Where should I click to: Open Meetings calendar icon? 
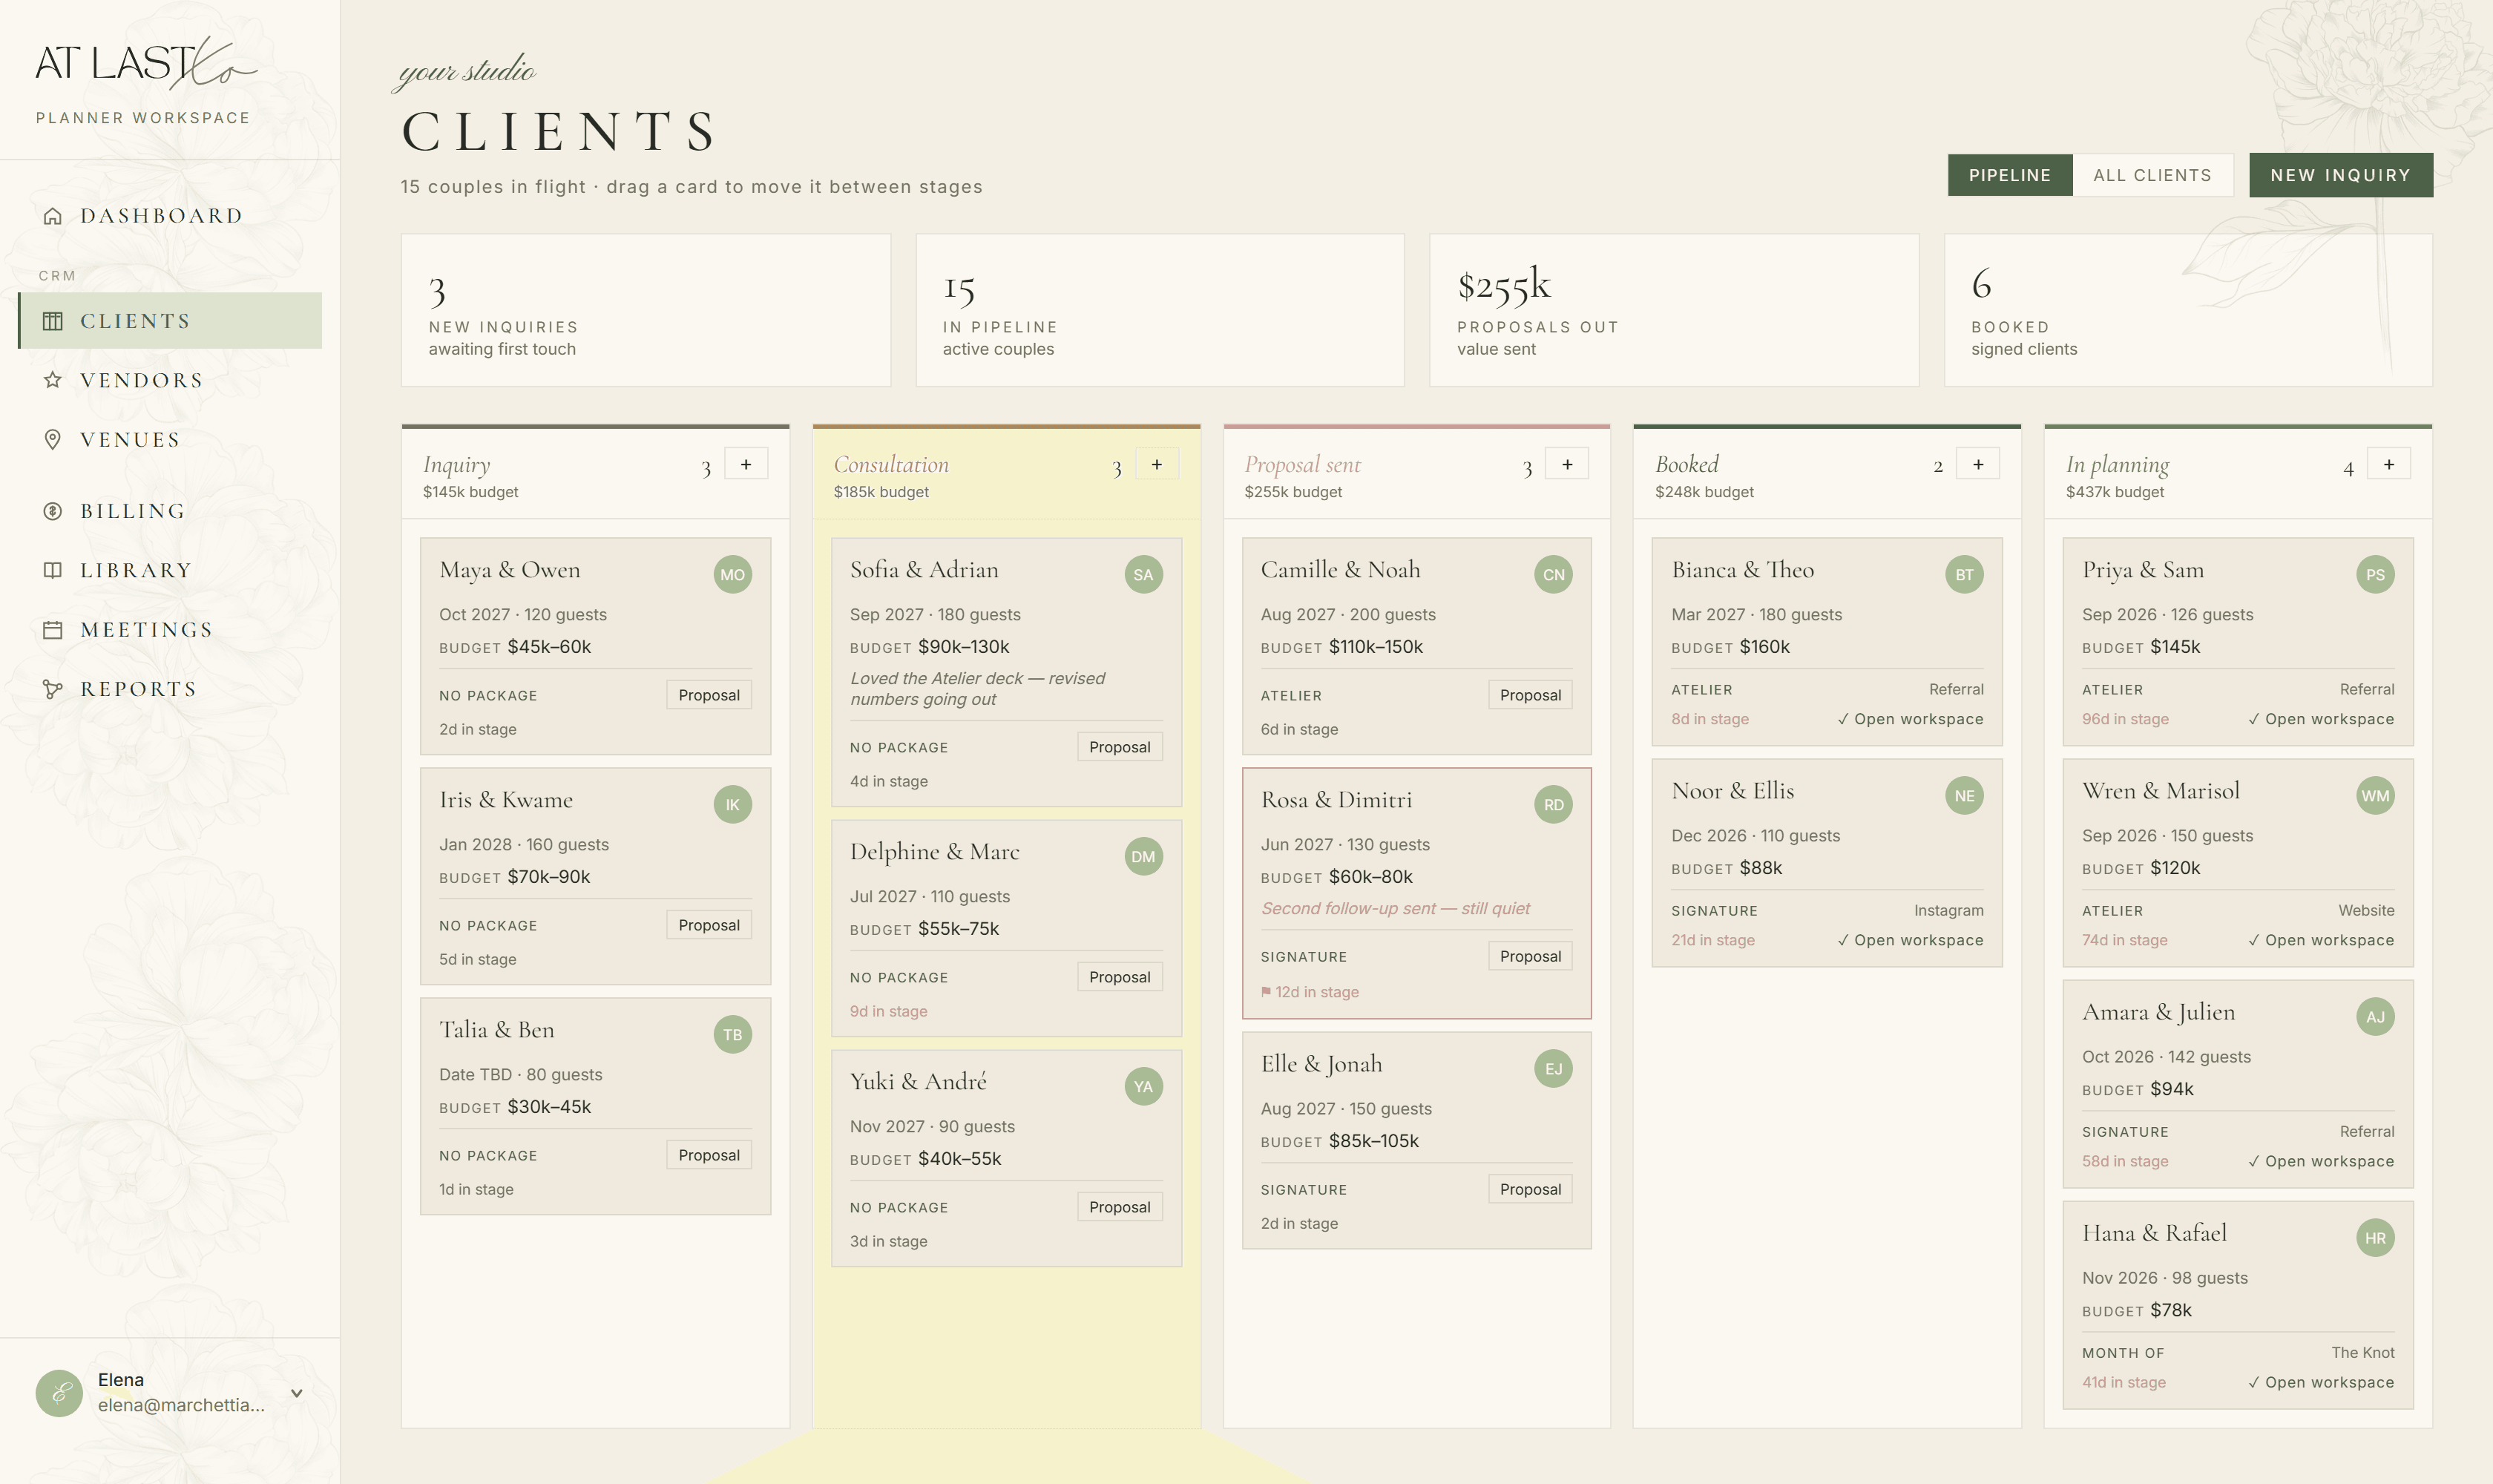(x=53, y=629)
